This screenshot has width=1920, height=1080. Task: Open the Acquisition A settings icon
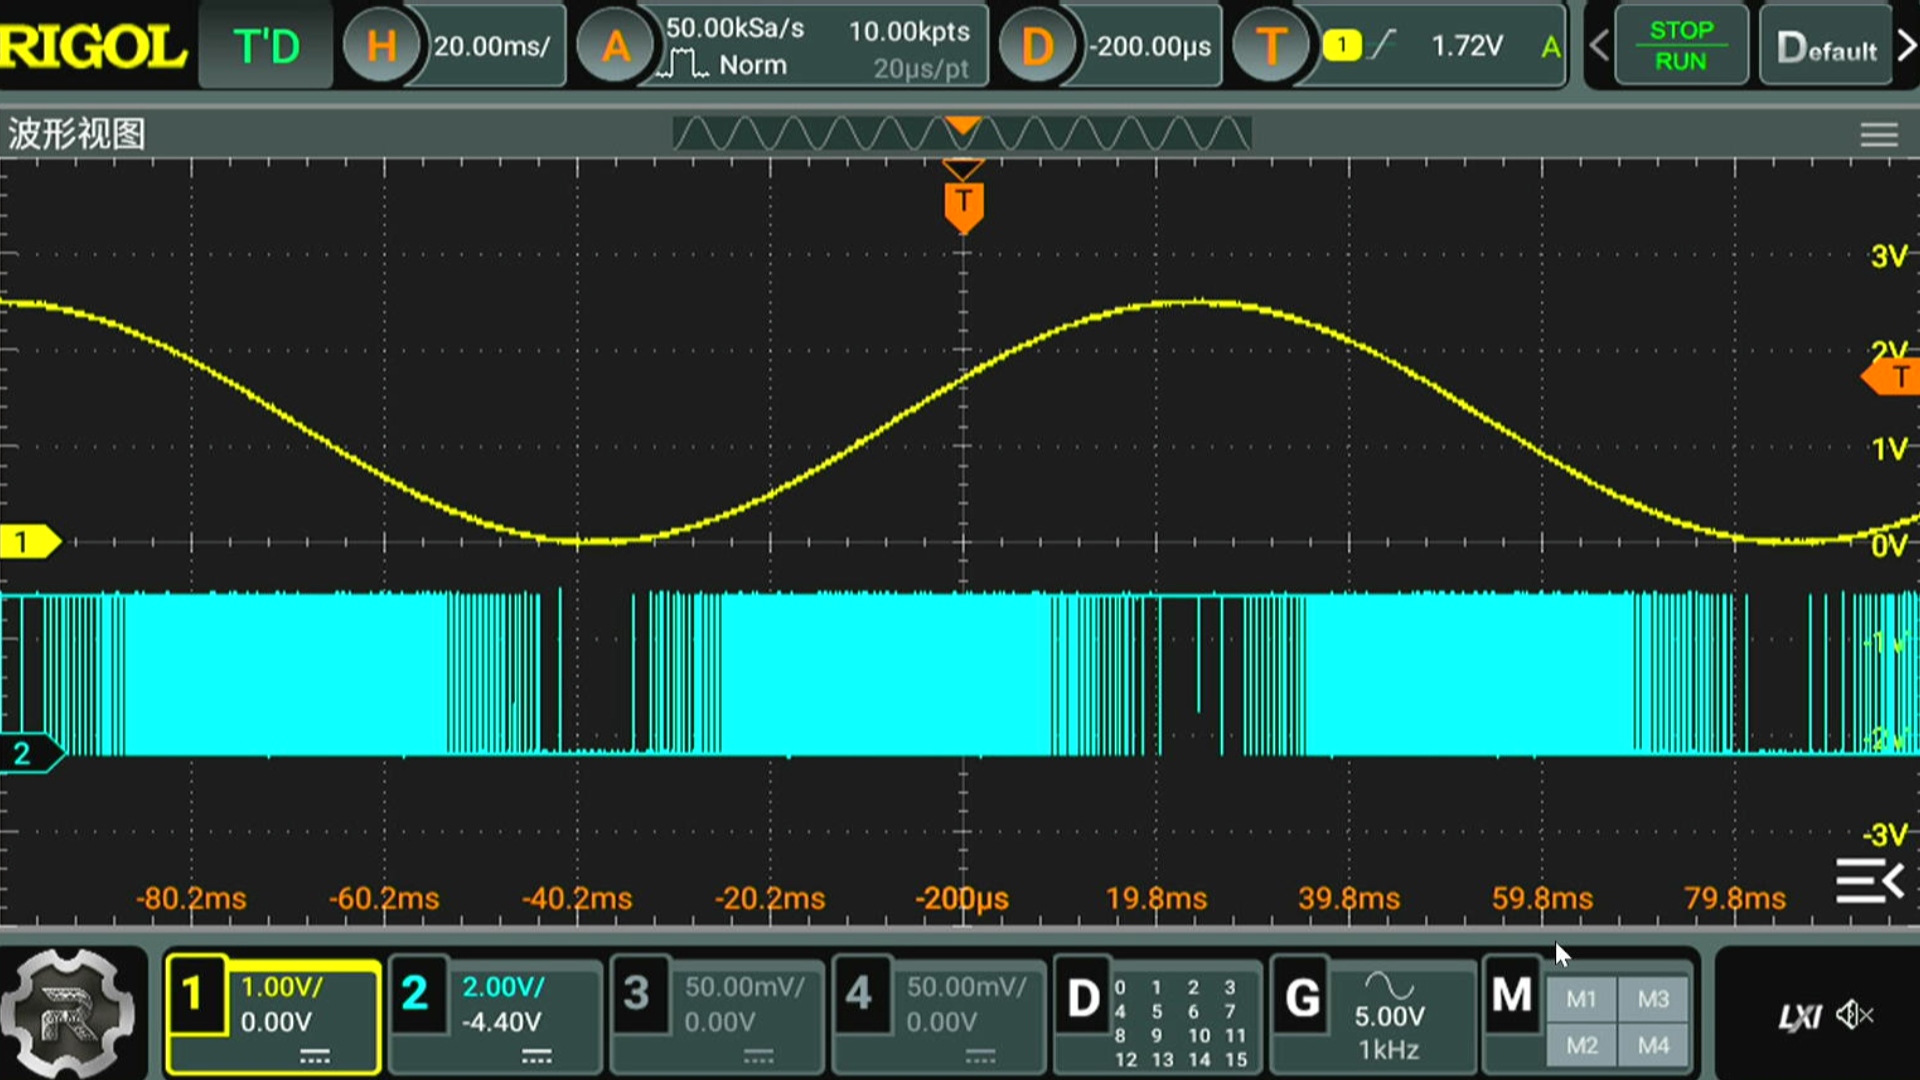tap(616, 46)
